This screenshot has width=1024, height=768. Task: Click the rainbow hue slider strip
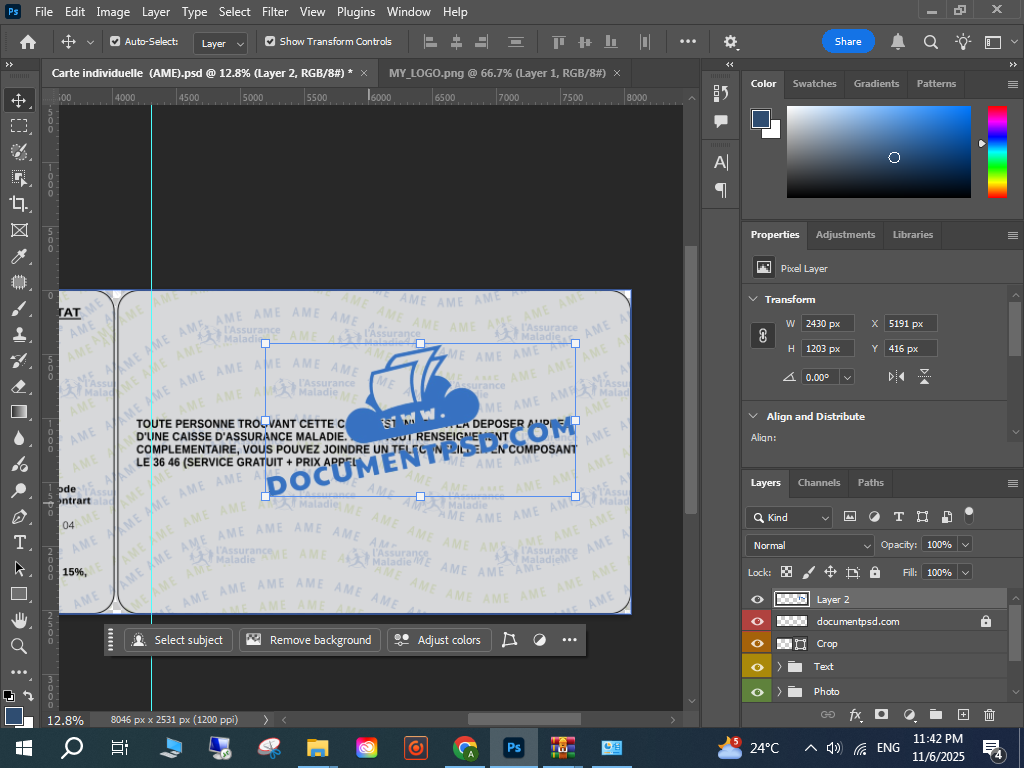[997, 151]
